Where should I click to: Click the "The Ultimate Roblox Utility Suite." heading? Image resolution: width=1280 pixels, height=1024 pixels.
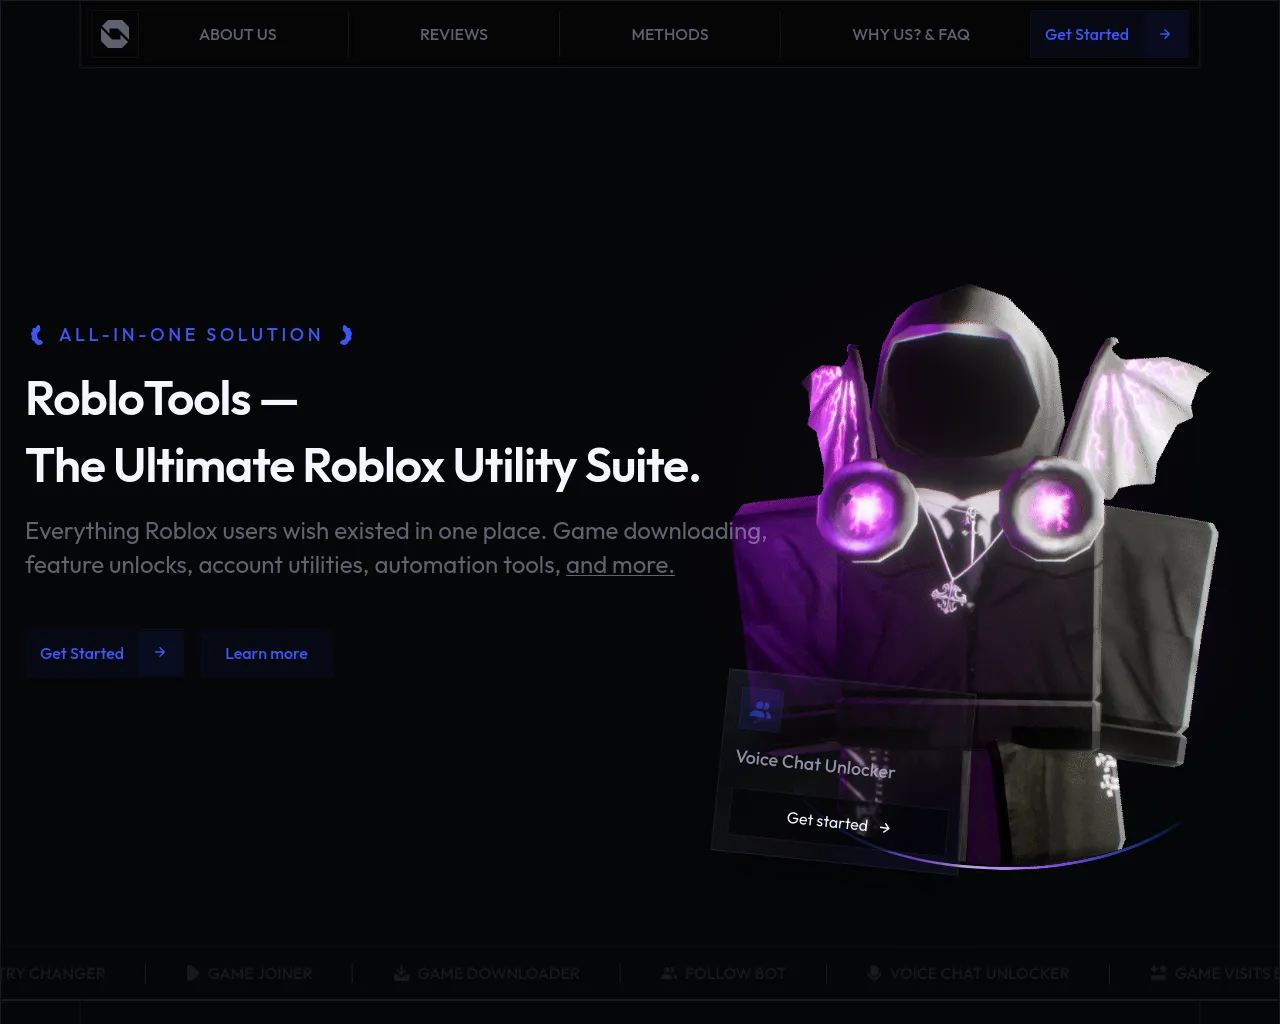(x=363, y=466)
